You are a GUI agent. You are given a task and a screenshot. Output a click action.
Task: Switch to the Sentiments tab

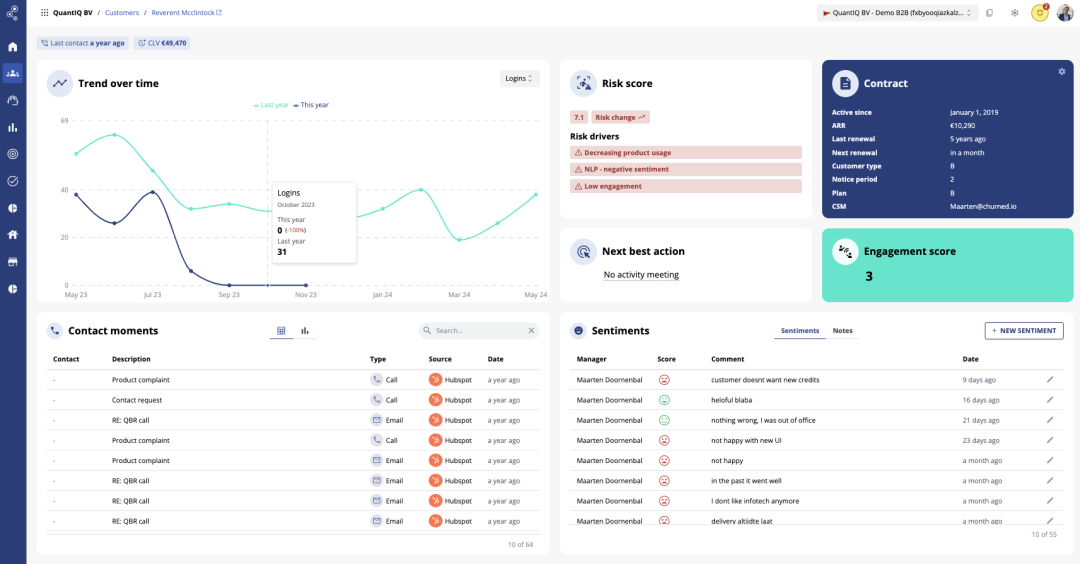[x=800, y=331]
